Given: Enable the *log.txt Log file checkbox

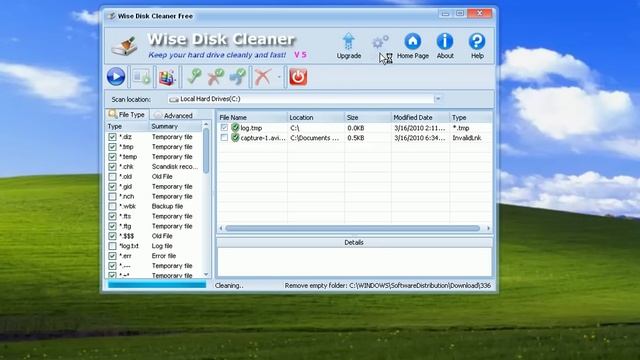Looking at the screenshot, I should click(112, 246).
